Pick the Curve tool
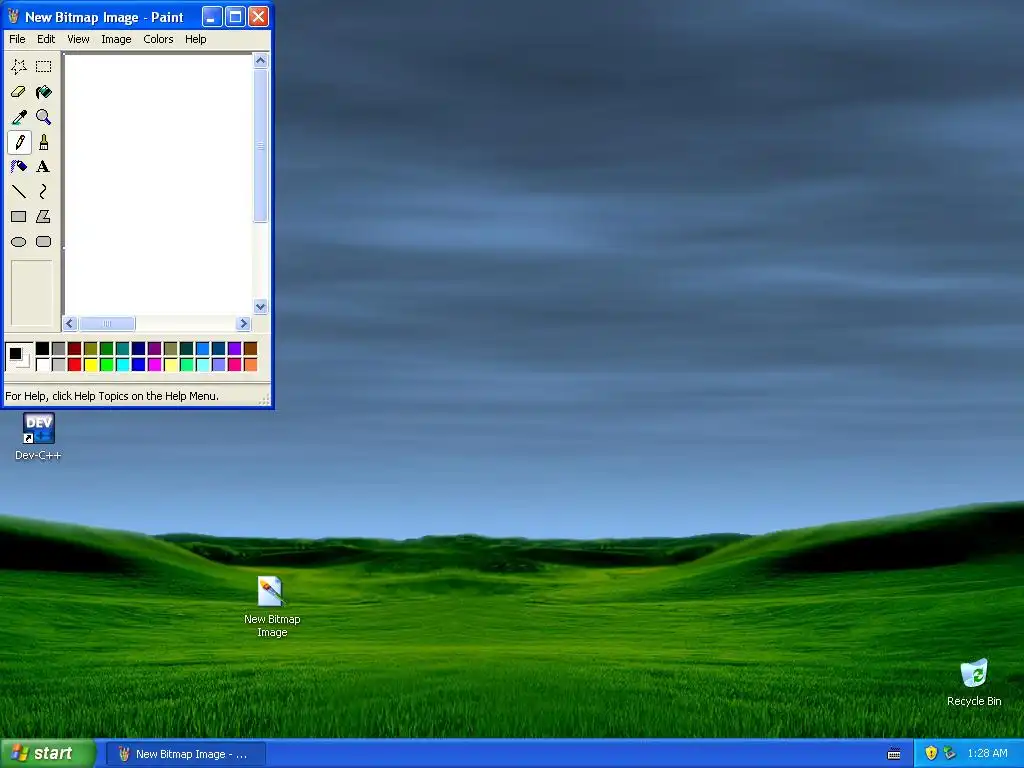1024x768 pixels. tap(44, 191)
